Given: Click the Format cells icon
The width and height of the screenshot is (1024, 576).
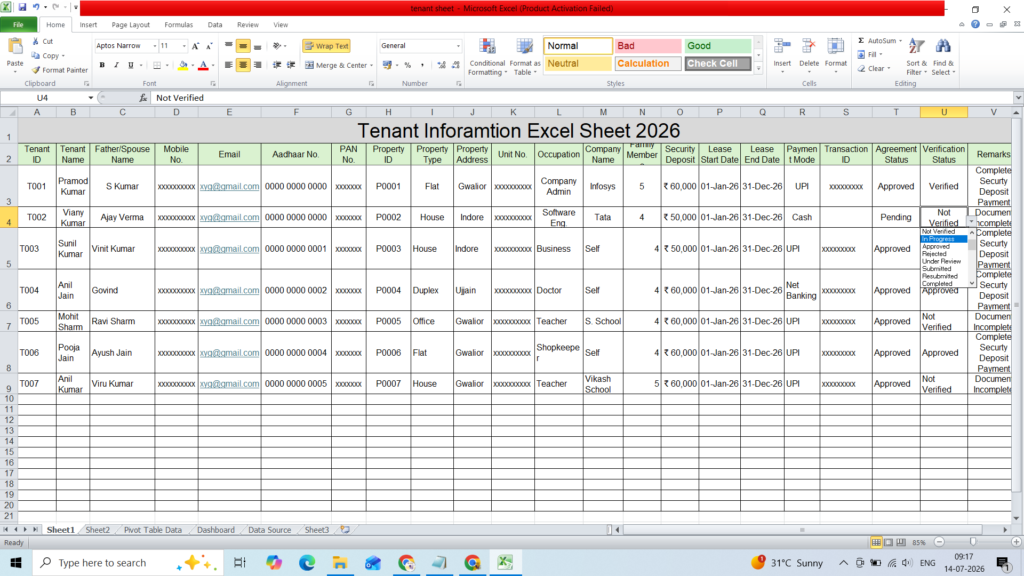Looking at the screenshot, I should pos(835,47).
